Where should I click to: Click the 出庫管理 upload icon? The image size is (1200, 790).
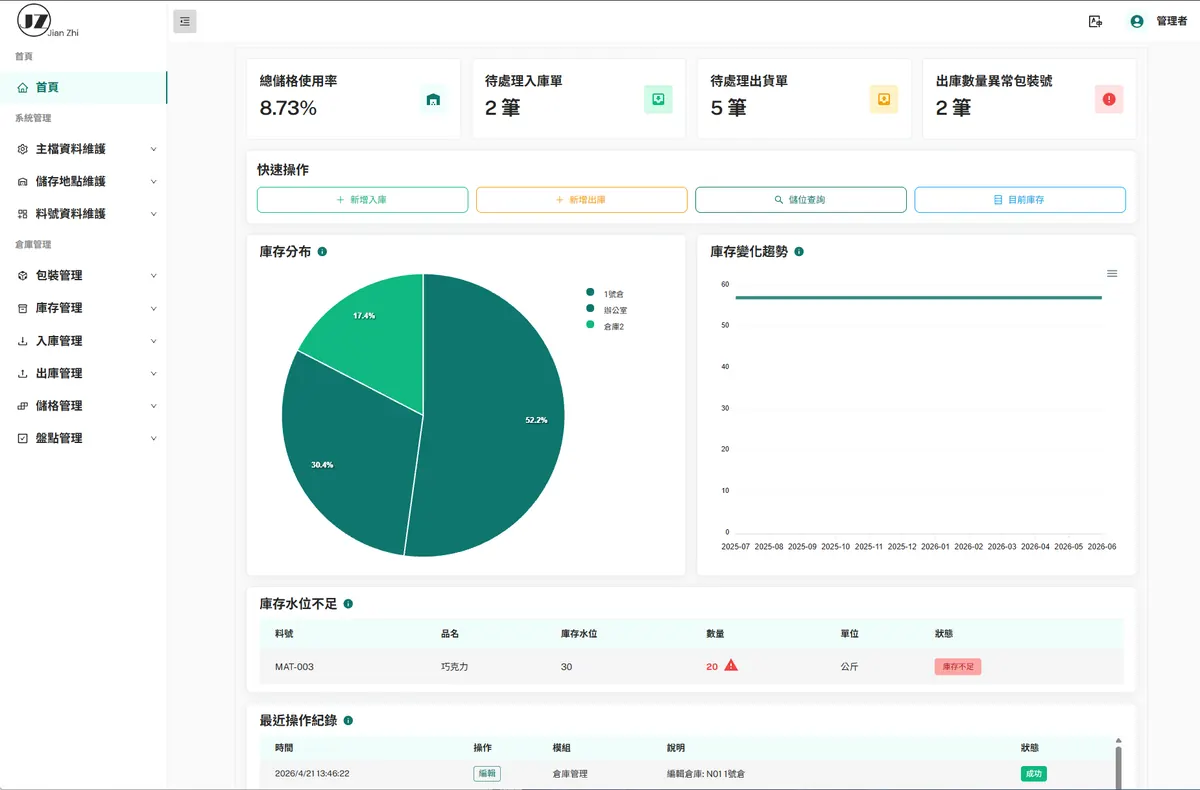23,373
